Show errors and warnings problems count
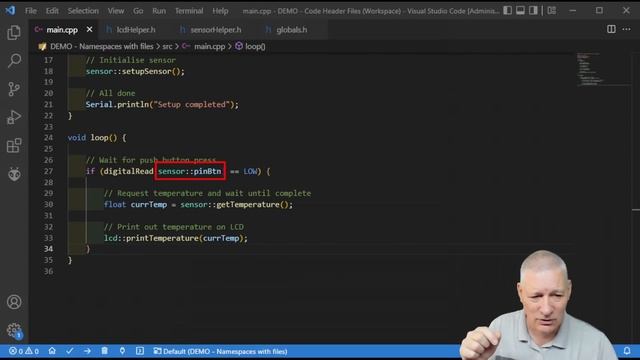 click(x=24, y=351)
